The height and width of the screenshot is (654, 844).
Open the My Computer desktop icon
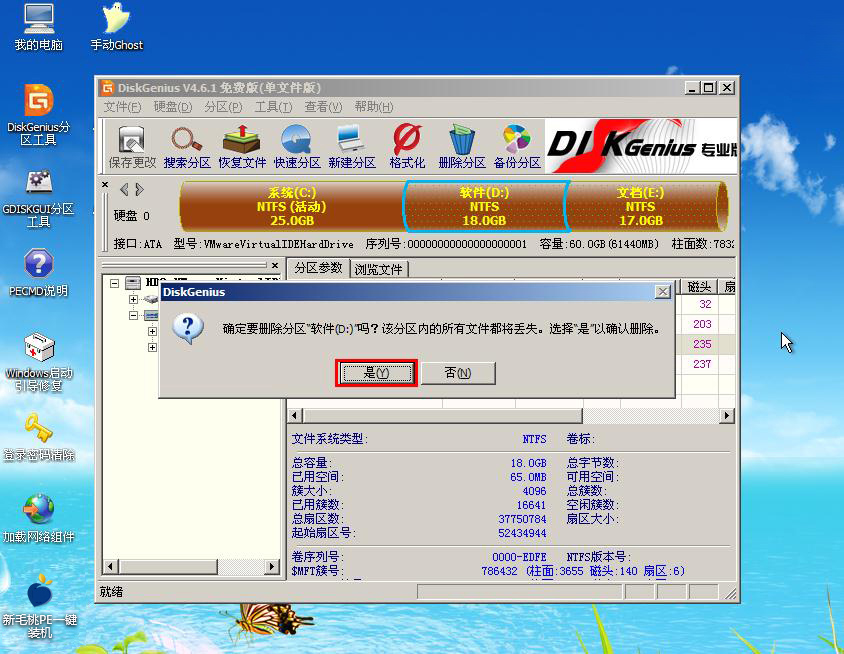[38, 27]
